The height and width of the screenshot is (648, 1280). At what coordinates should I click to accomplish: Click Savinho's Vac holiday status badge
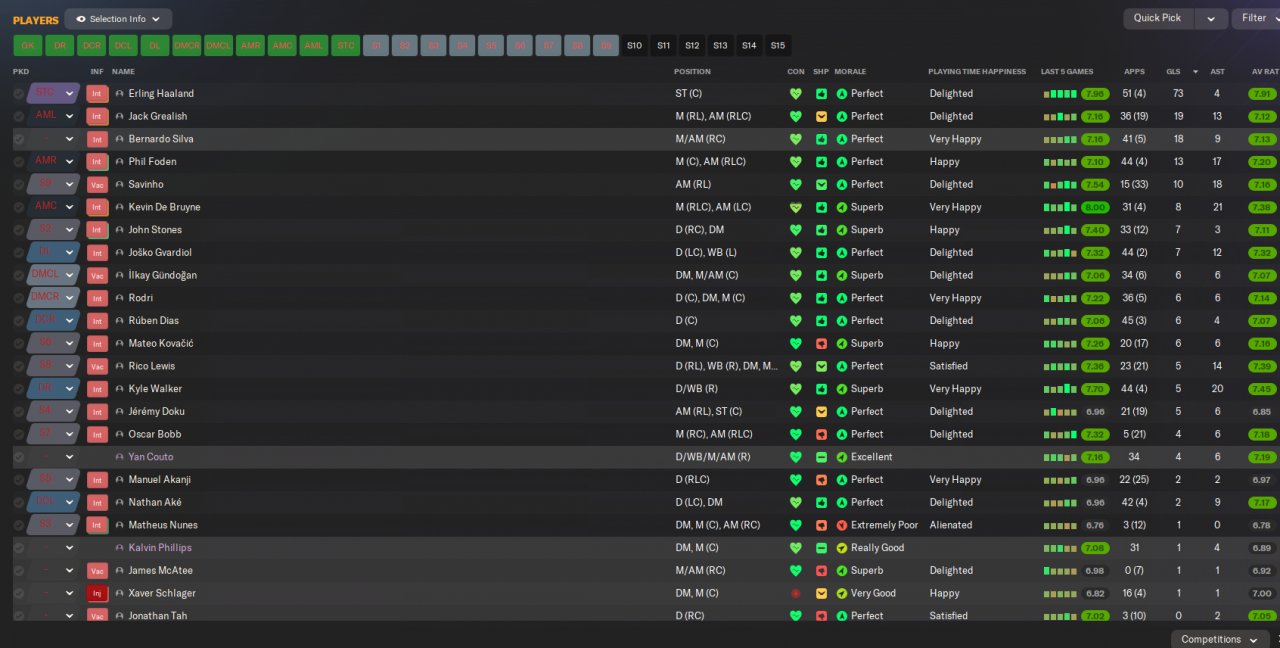[97, 185]
